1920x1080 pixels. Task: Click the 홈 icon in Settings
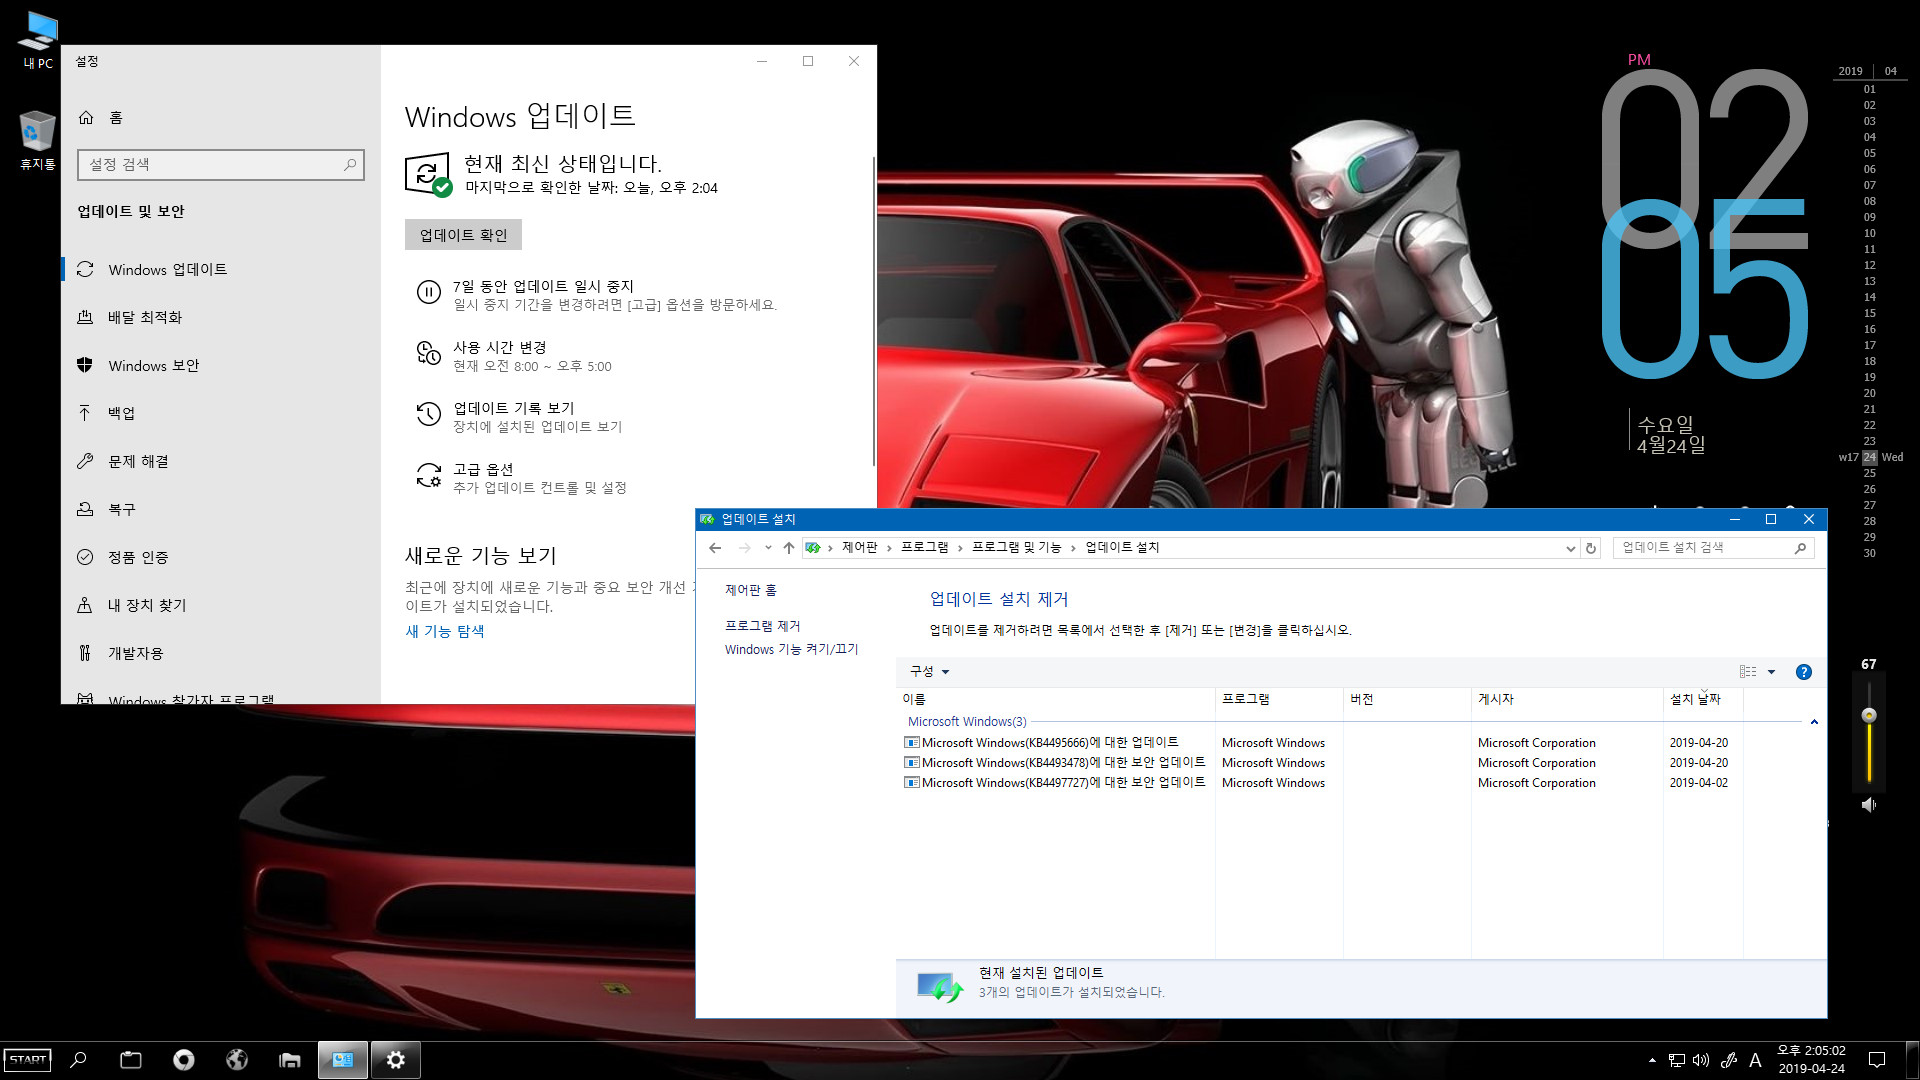(86, 117)
